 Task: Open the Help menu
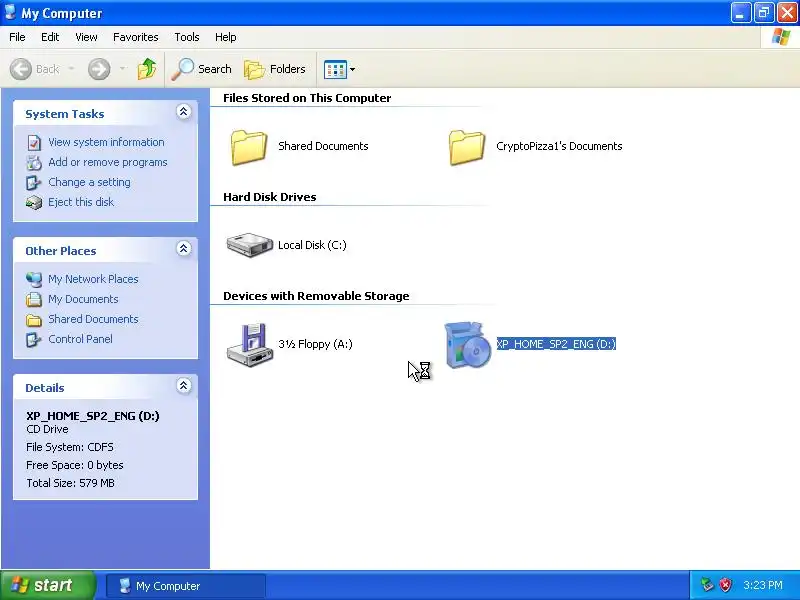point(226,37)
